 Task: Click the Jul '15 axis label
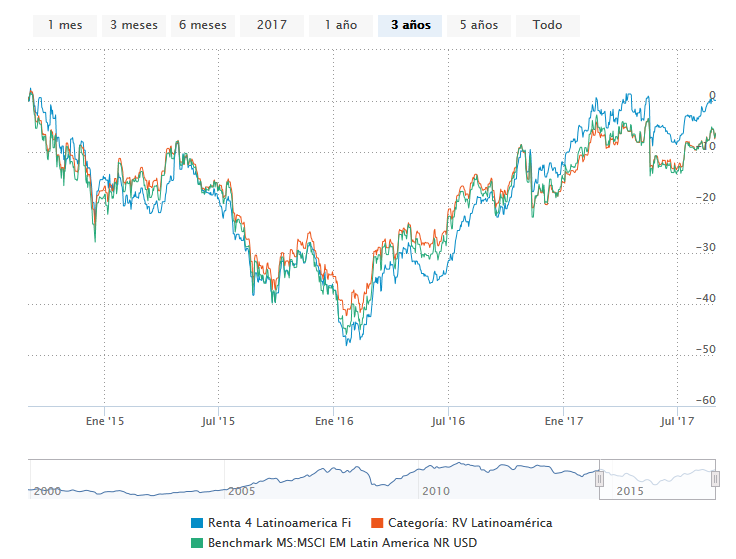pos(218,421)
